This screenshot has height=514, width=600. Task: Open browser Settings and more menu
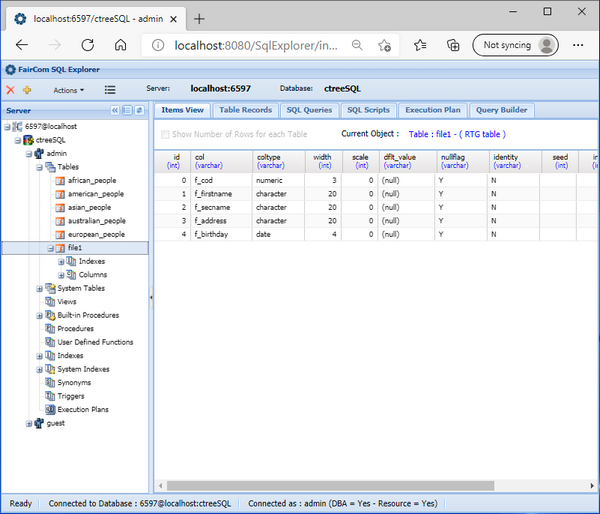578,45
